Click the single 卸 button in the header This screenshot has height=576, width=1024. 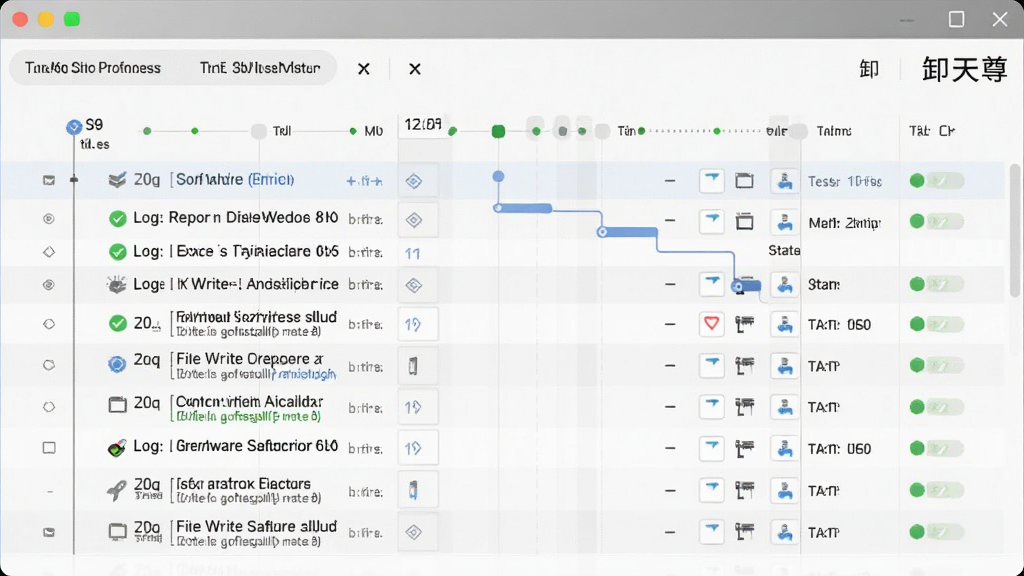point(869,69)
